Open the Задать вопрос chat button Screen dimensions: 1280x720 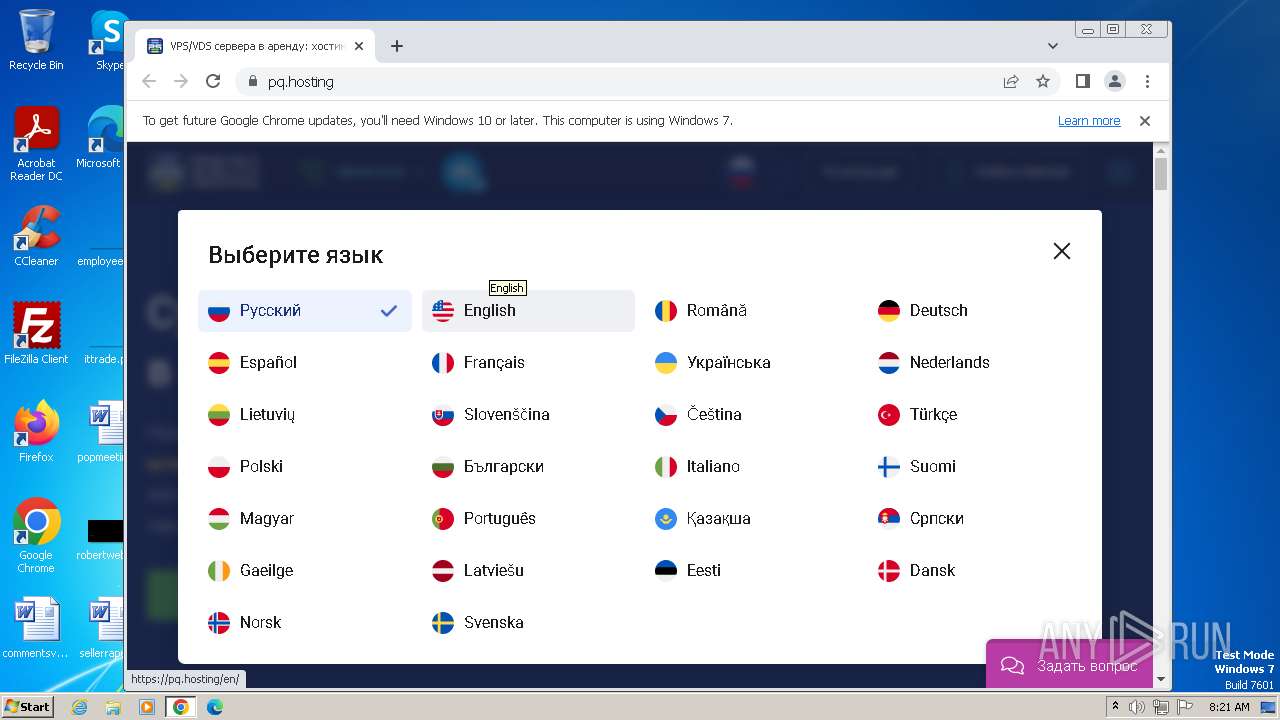coord(1069,664)
